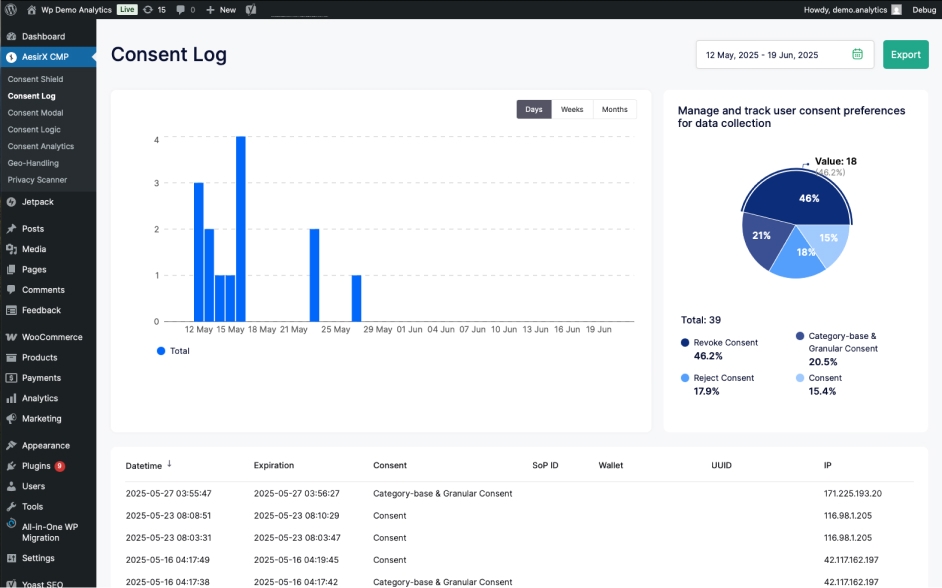This screenshot has width=942, height=588.
Task: Sort table by Datetime column arrow
Action: [169, 464]
